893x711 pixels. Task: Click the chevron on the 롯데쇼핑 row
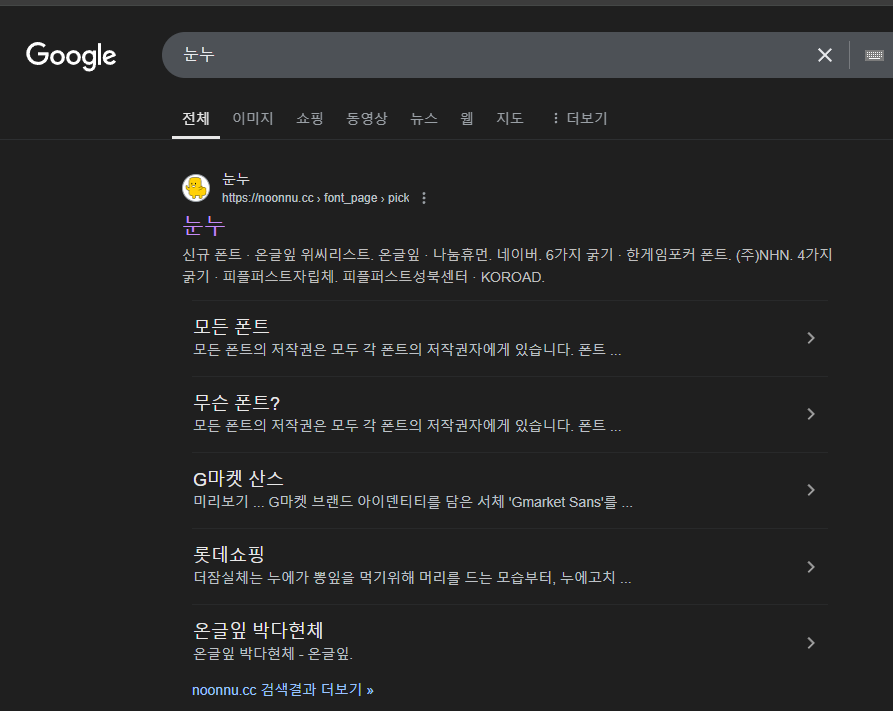click(x=811, y=567)
